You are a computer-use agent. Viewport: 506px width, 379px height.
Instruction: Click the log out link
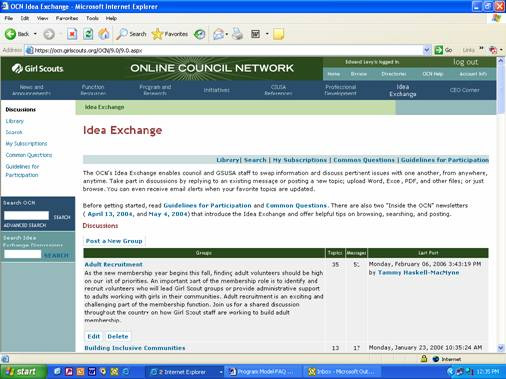pyautogui.click(x=465, y=62)
